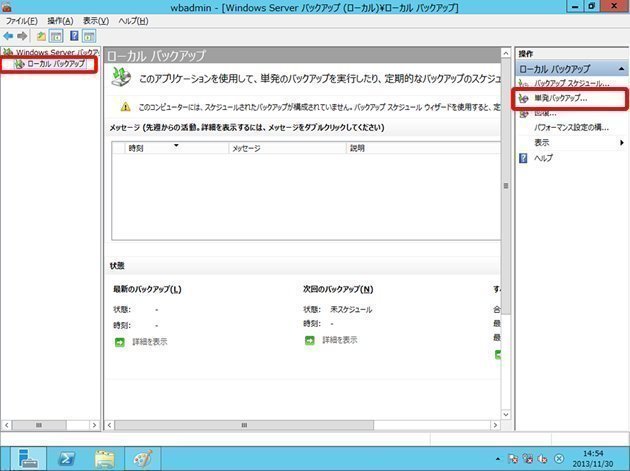Click the forward arrow in the toolbar
630x471 pixels.
click(22, 36)
